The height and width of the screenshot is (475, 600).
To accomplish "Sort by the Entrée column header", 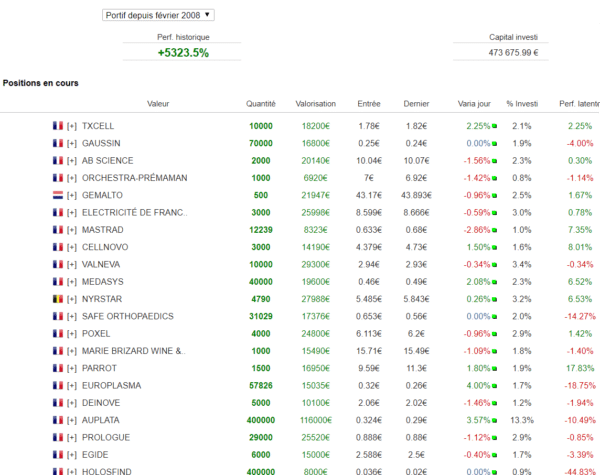I will [369, 104].
